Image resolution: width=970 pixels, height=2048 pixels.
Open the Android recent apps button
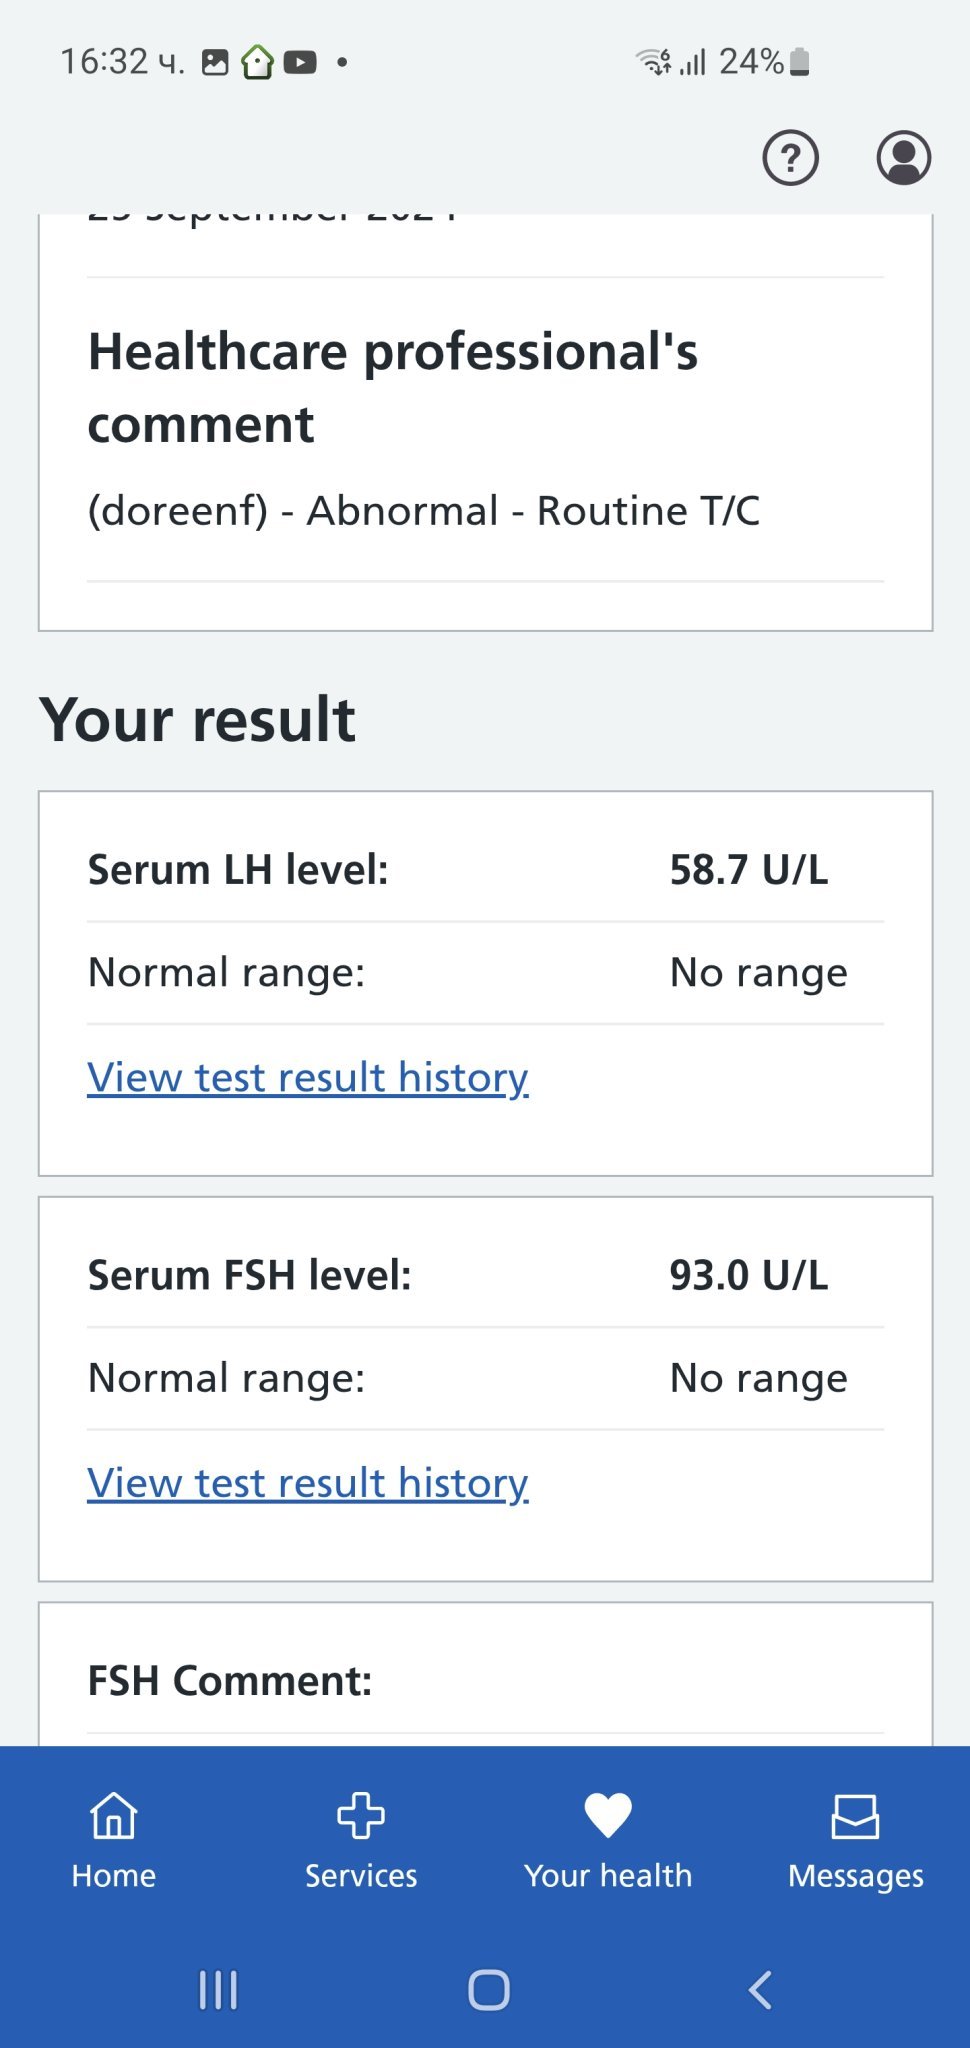[218, 1989]
